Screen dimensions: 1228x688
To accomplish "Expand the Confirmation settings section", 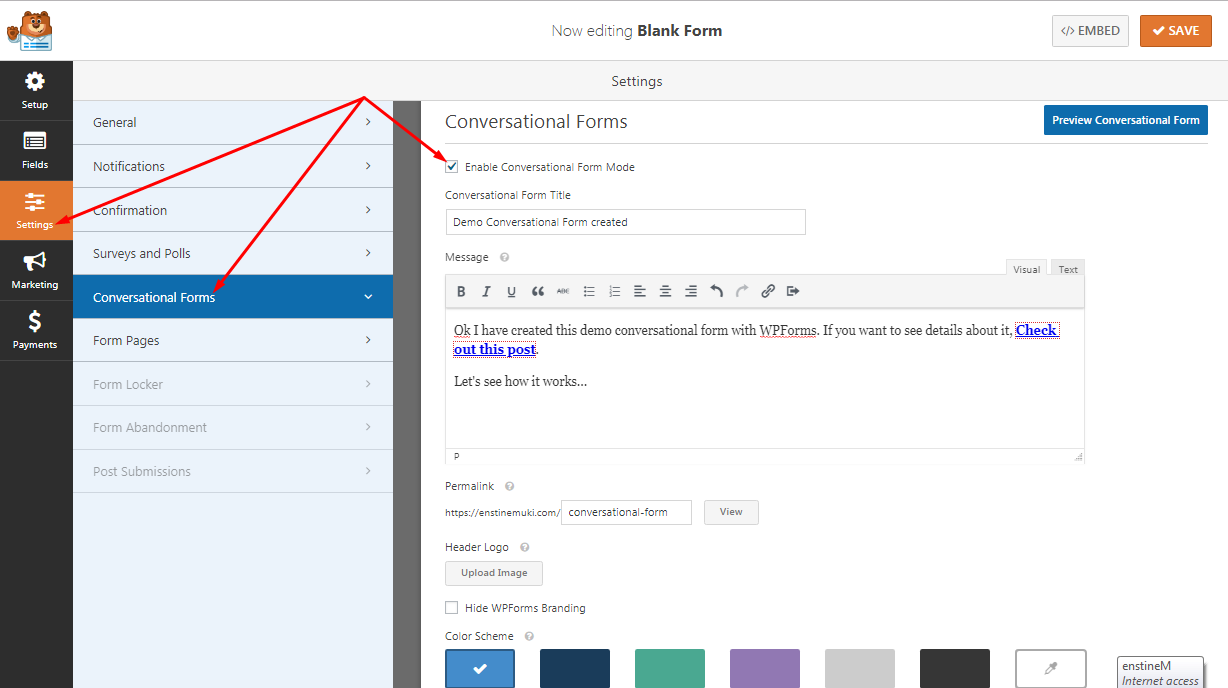I will point(233,210).
